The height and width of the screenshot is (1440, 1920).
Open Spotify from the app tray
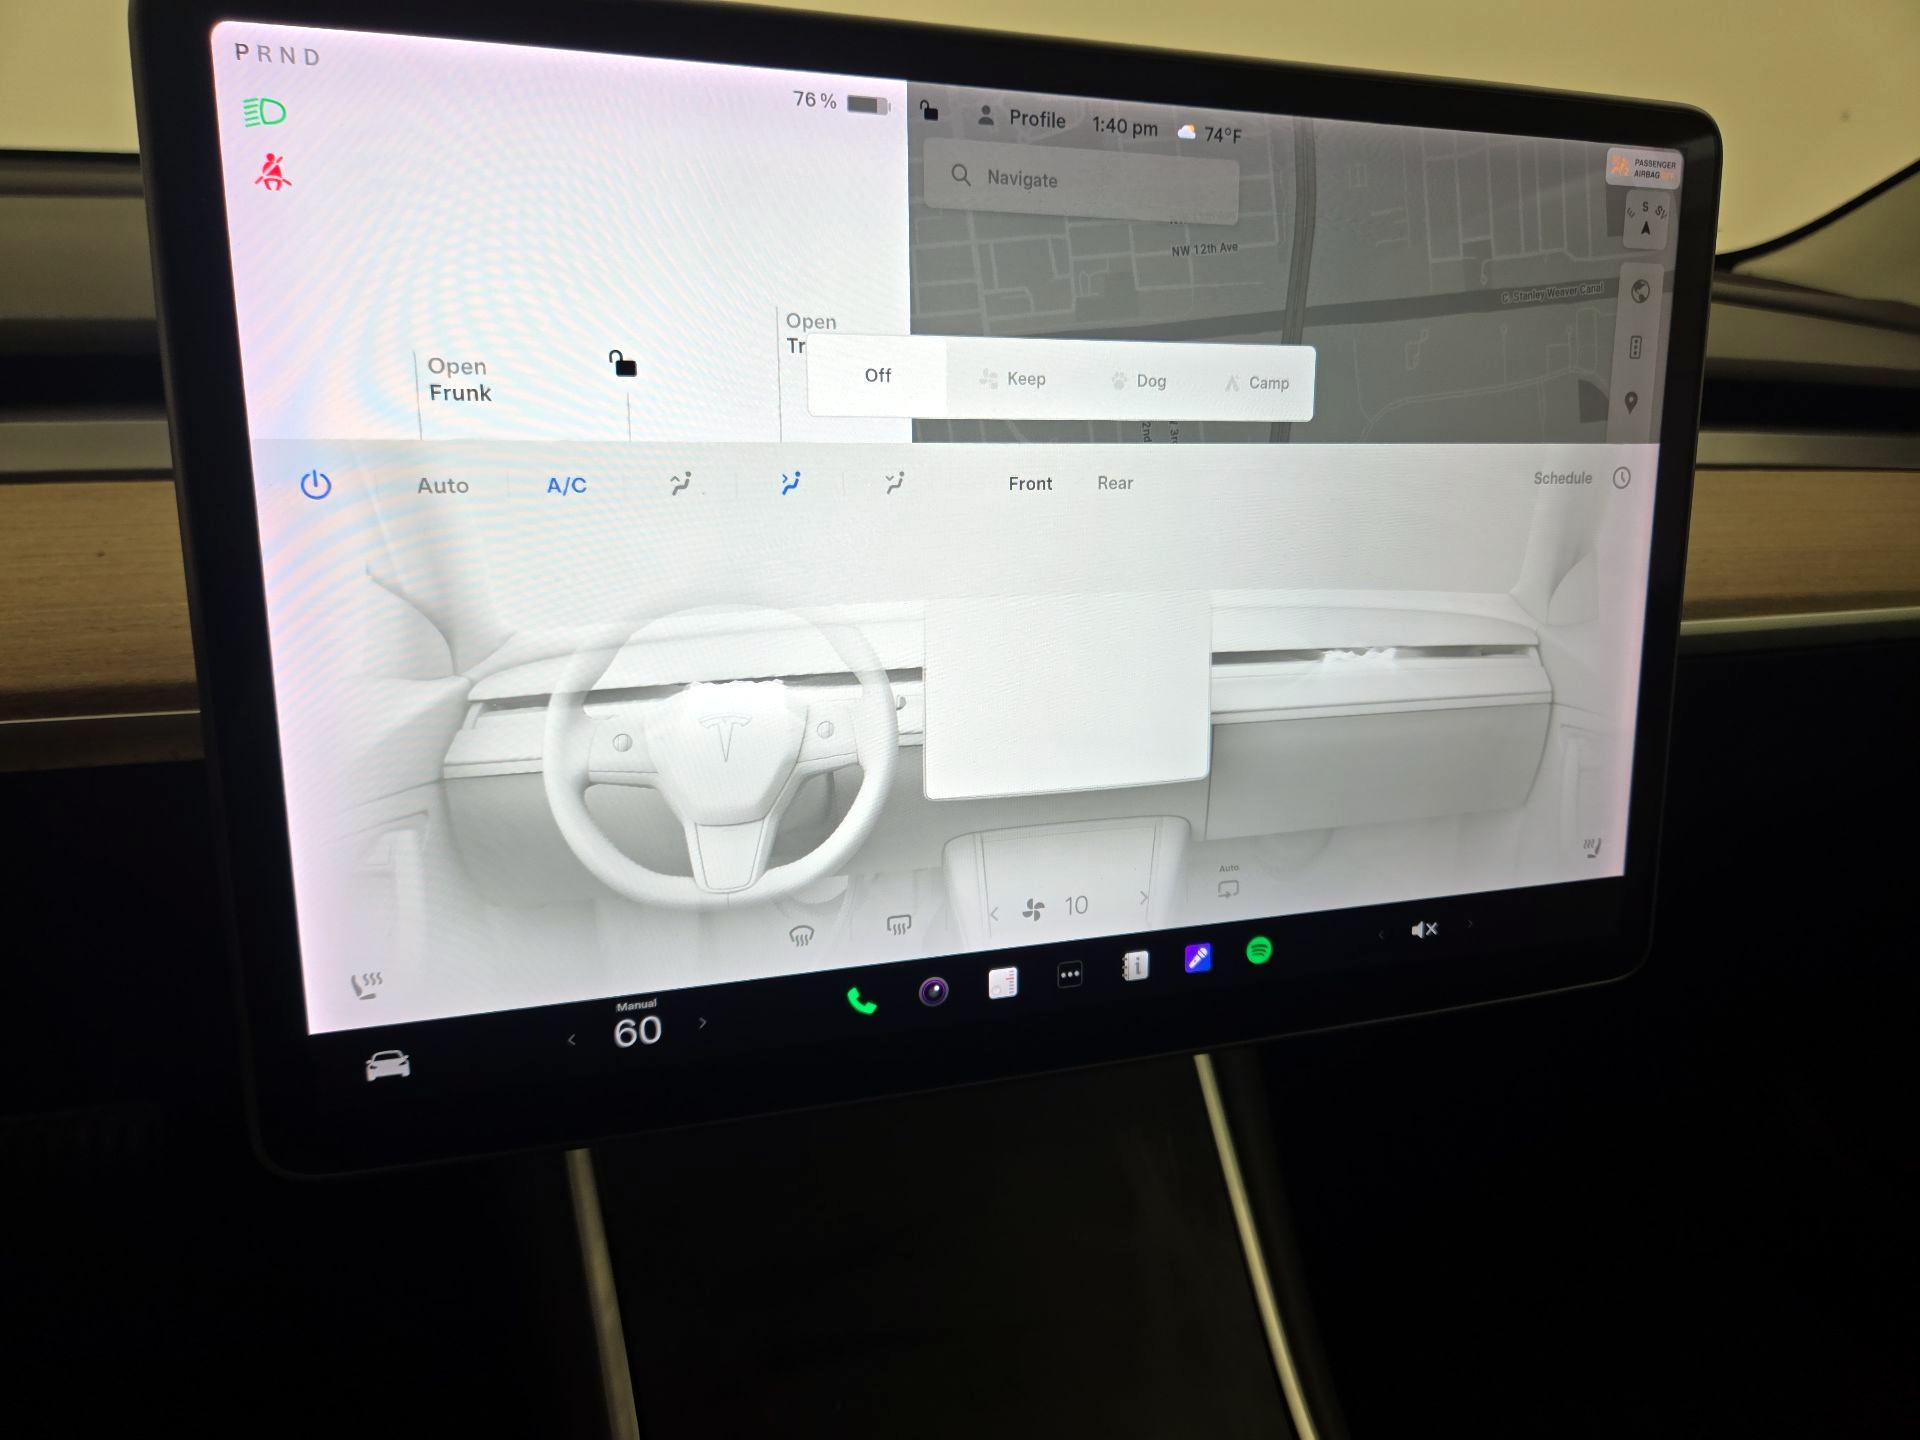(x=1259, y=952)
